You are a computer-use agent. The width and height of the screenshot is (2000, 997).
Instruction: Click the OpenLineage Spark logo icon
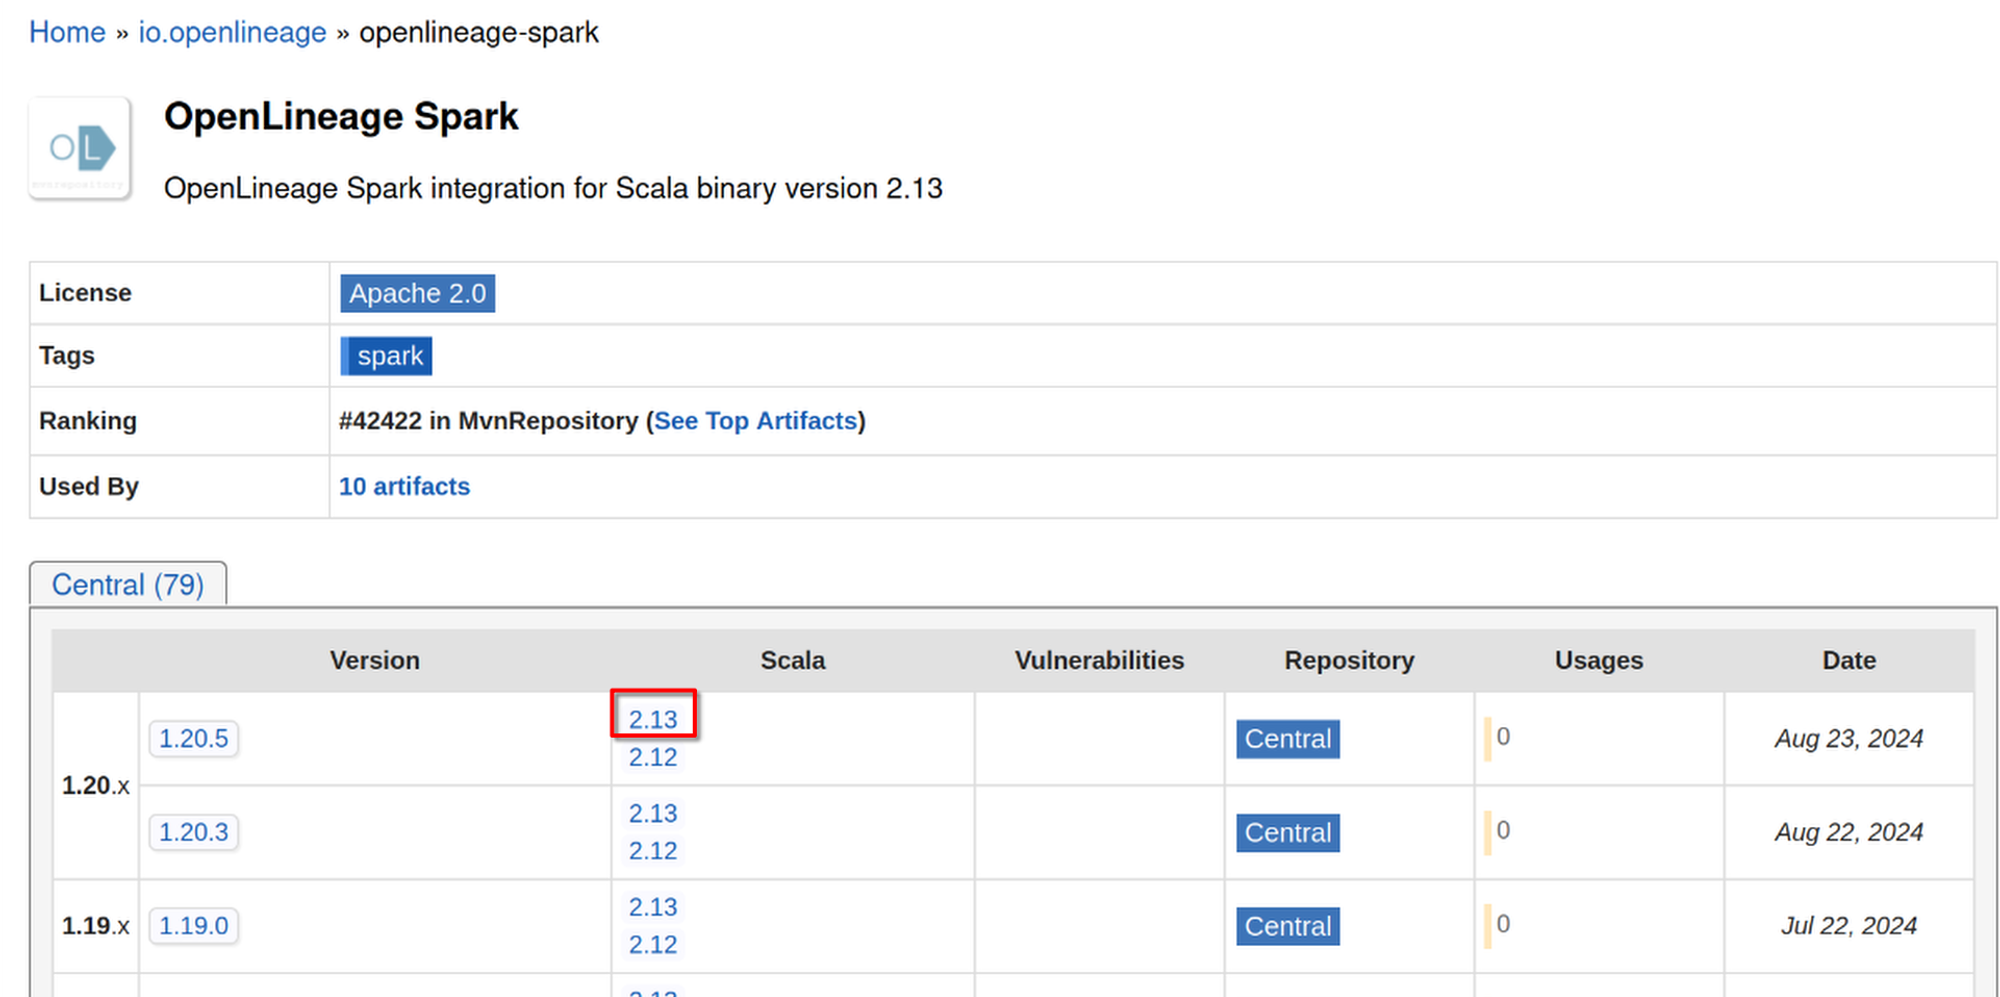(80, 148)
